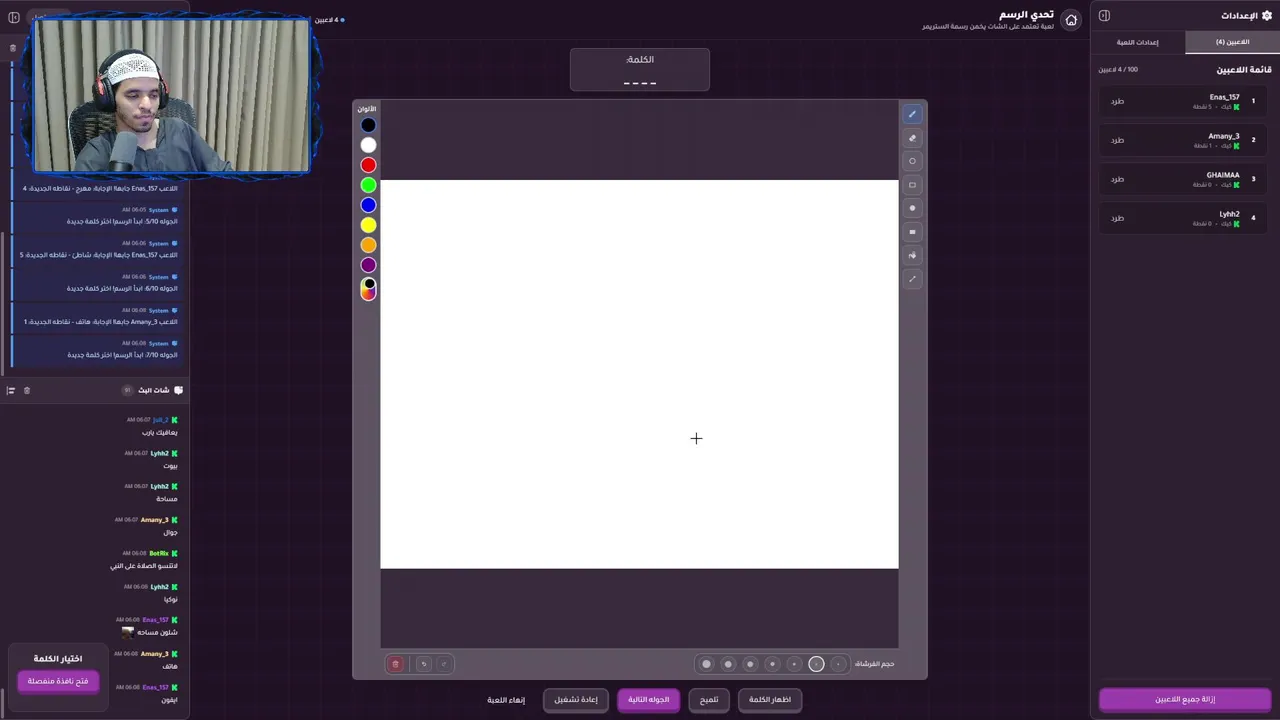Click إنهاء اللعبة end game link

click(x=506, y=700)
